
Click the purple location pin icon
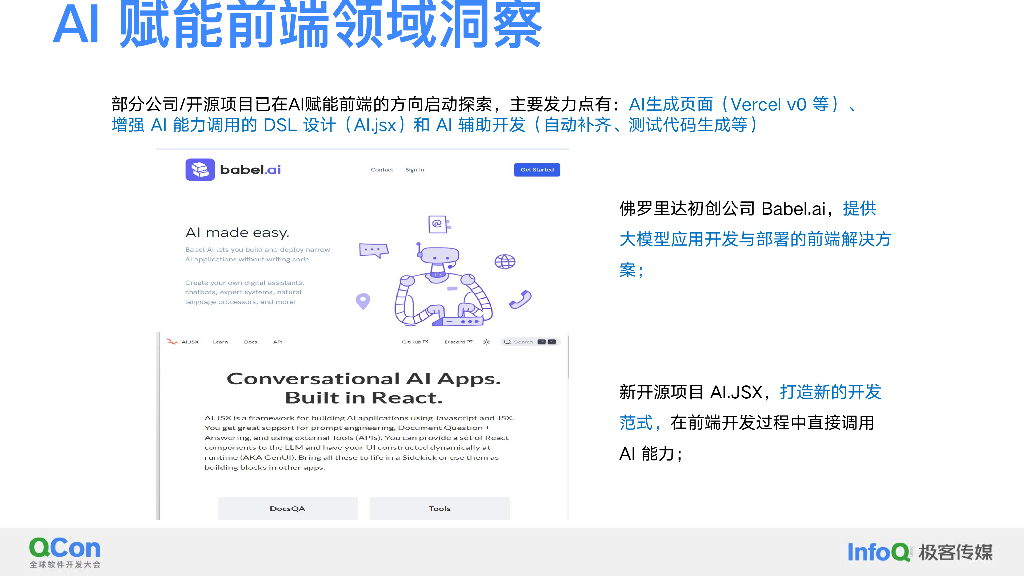point(363,301)
